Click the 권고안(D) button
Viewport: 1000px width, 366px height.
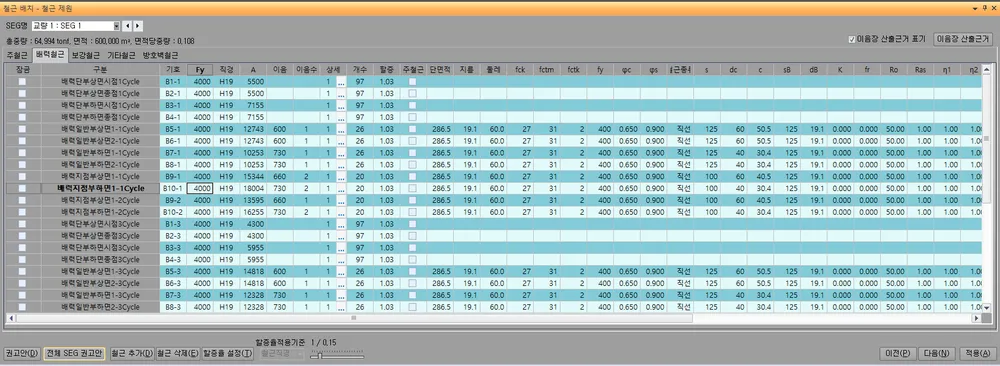22,354
